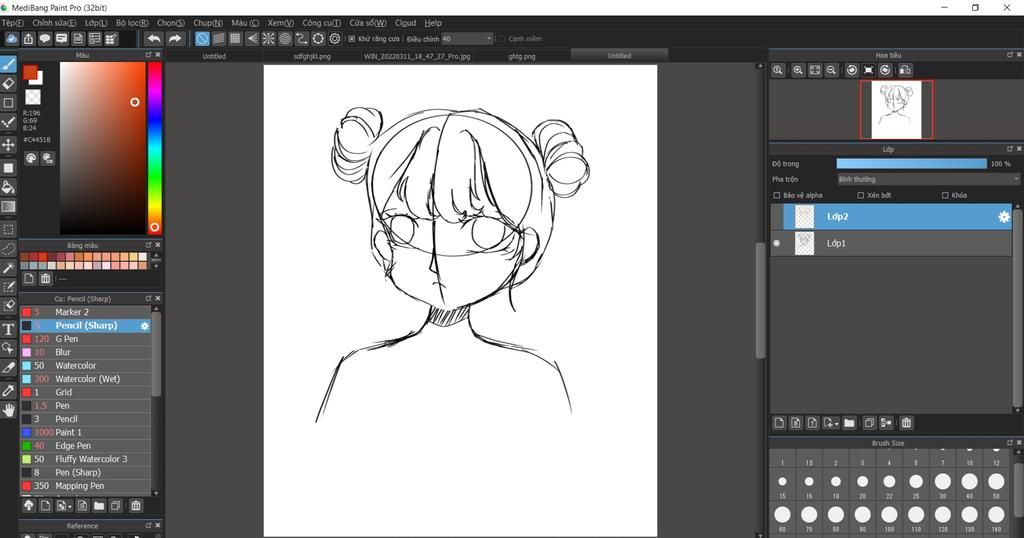Viewport: 1024px width, 538px height.
Task: Undock the Màu color panel
Action: click(148, 55)
